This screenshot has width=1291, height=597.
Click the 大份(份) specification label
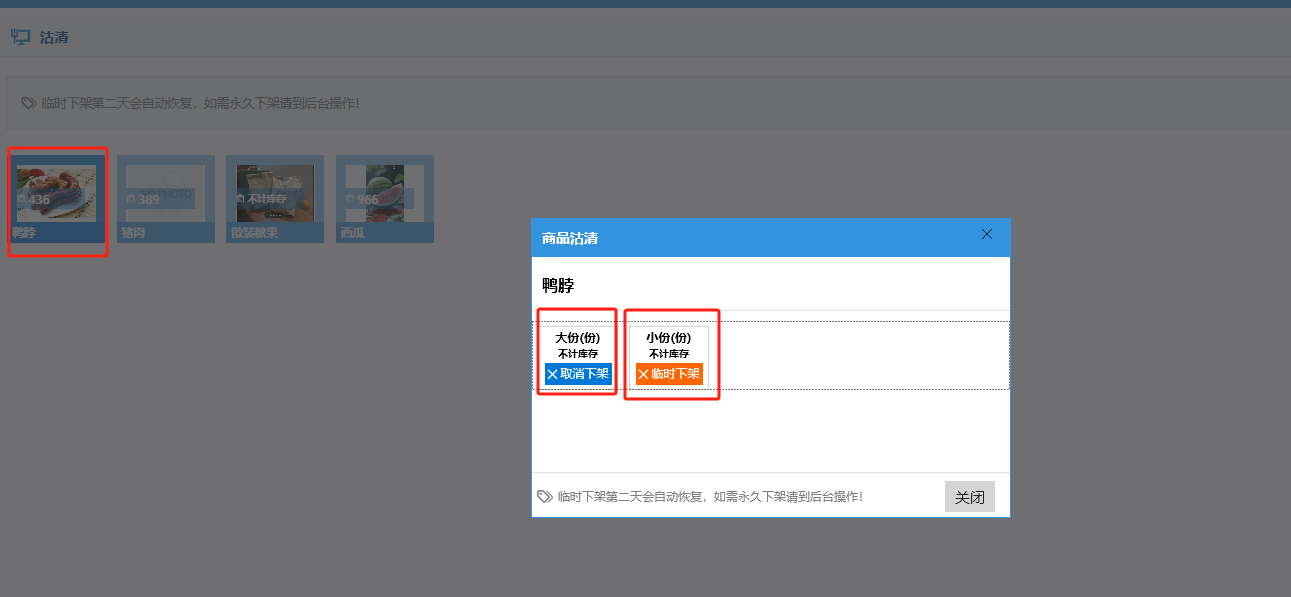tap(578, 338)
